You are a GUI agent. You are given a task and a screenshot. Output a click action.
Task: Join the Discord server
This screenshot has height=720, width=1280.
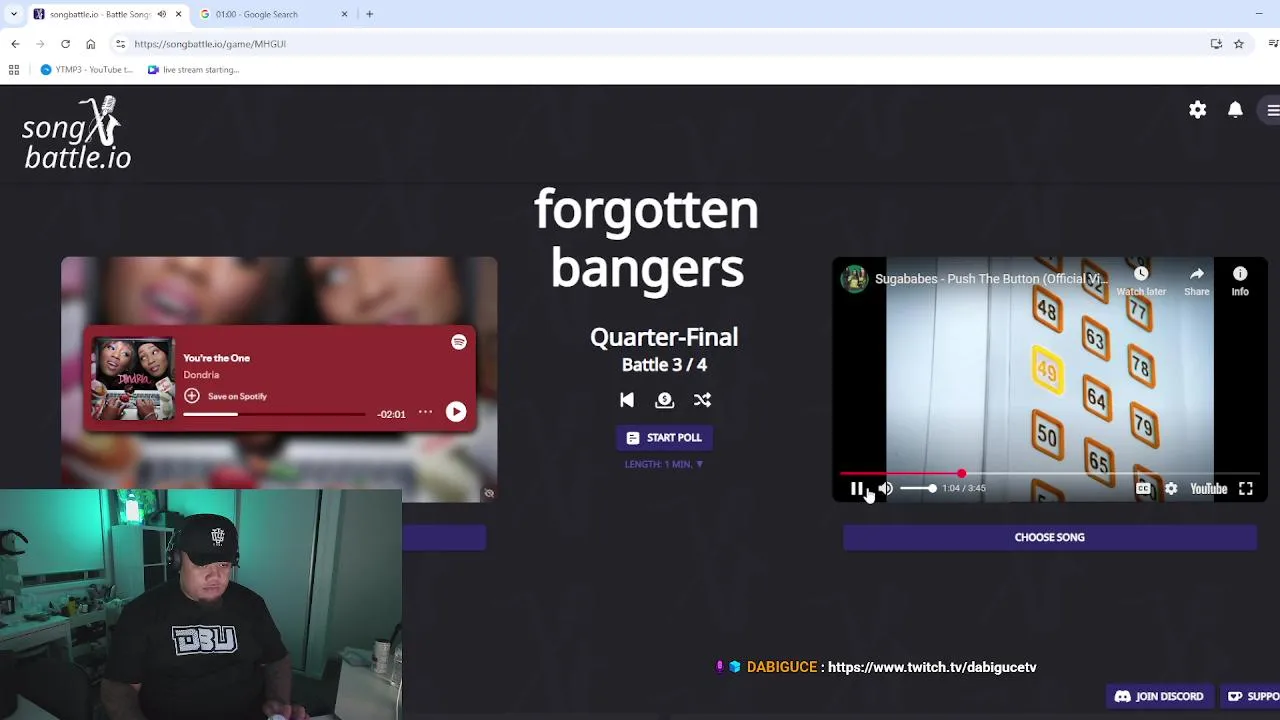(1160, 697)
